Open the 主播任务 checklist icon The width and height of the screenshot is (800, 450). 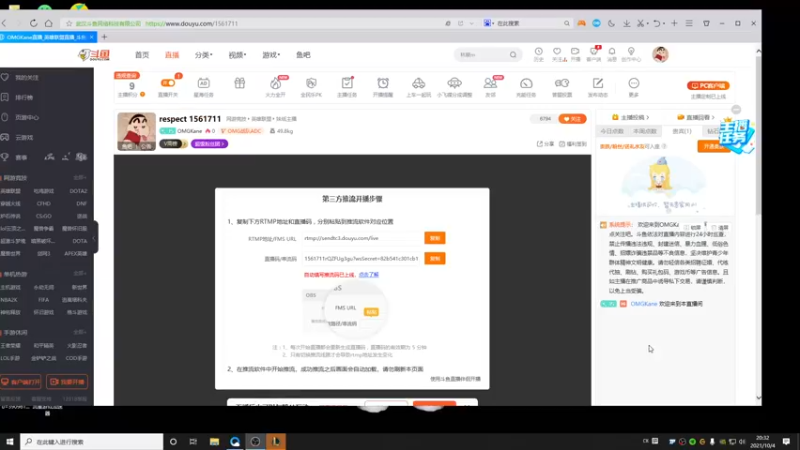(x=347, y=83)
